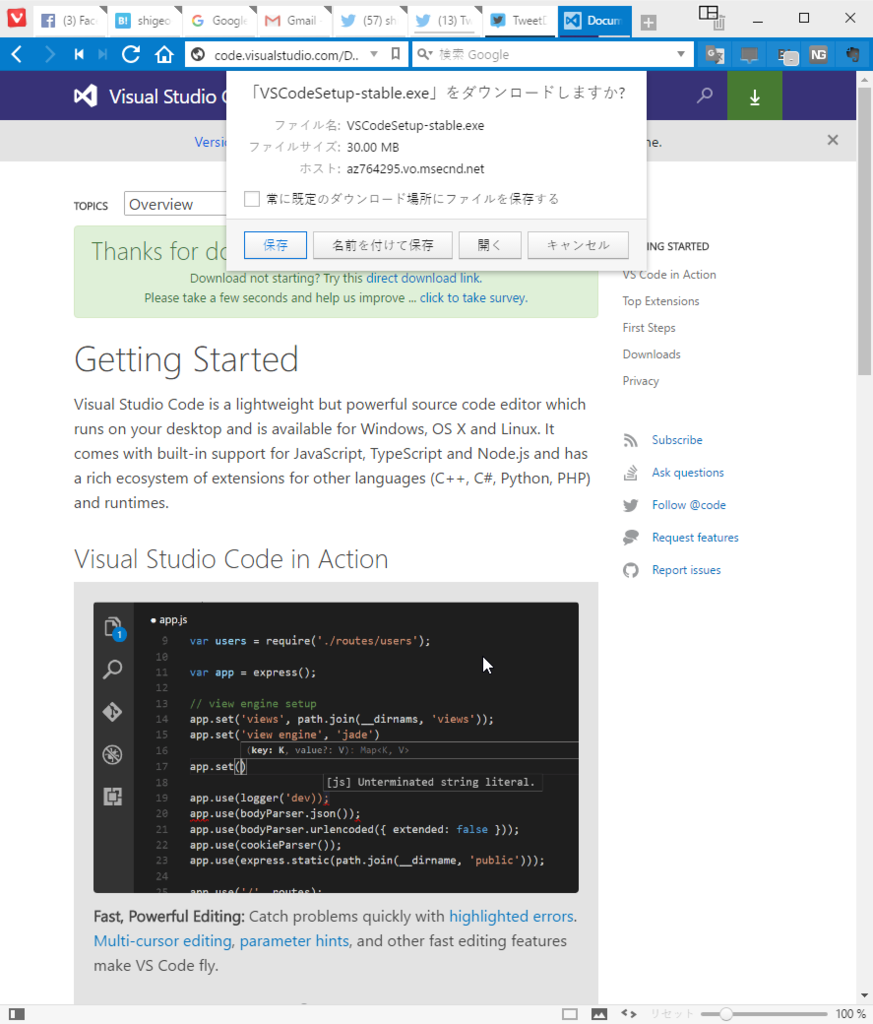Open the Vivaldi menu icon
Viewport: 873px width, 1024px height.
[x=16, y=17]
